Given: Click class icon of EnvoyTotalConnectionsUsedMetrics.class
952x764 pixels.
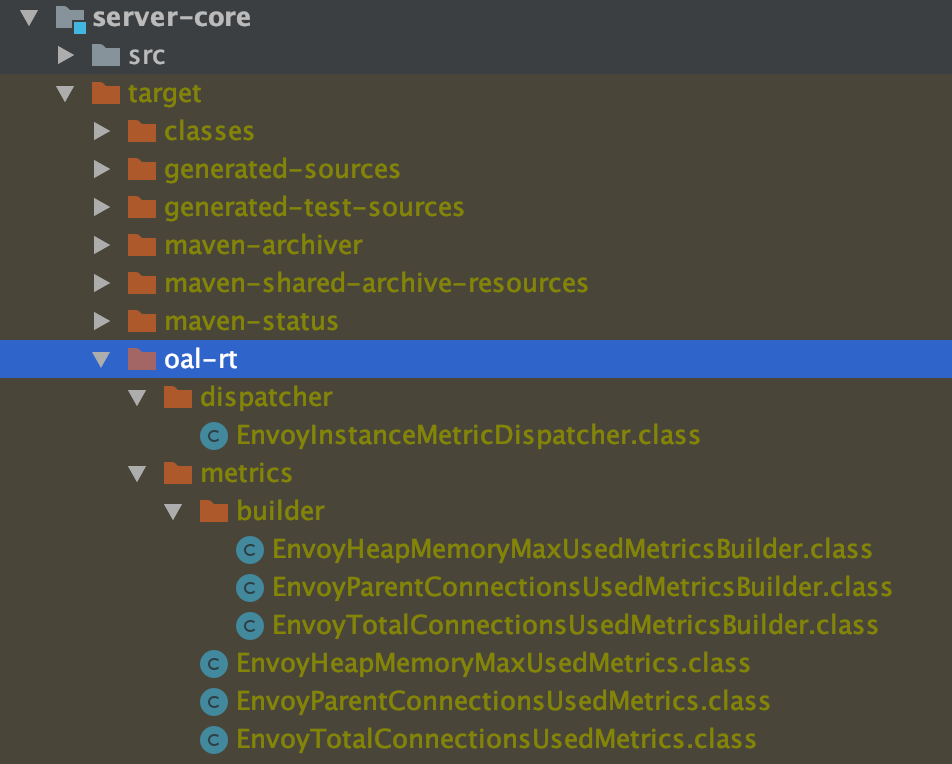Looking at the screenshot, I should pos(214,740).
